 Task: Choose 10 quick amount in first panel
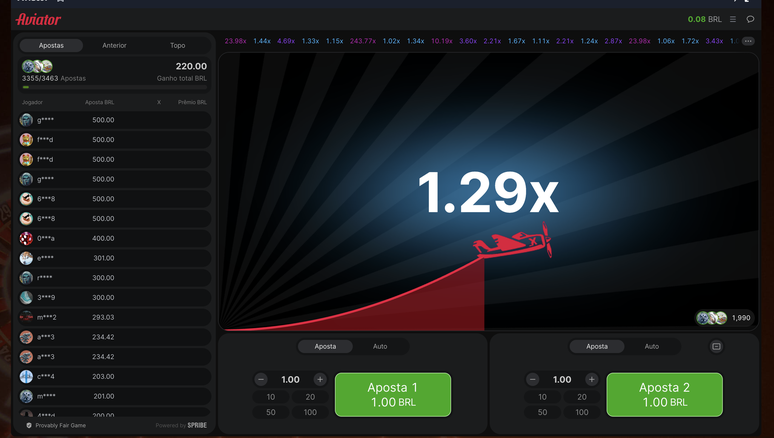(x=271, y=397)
